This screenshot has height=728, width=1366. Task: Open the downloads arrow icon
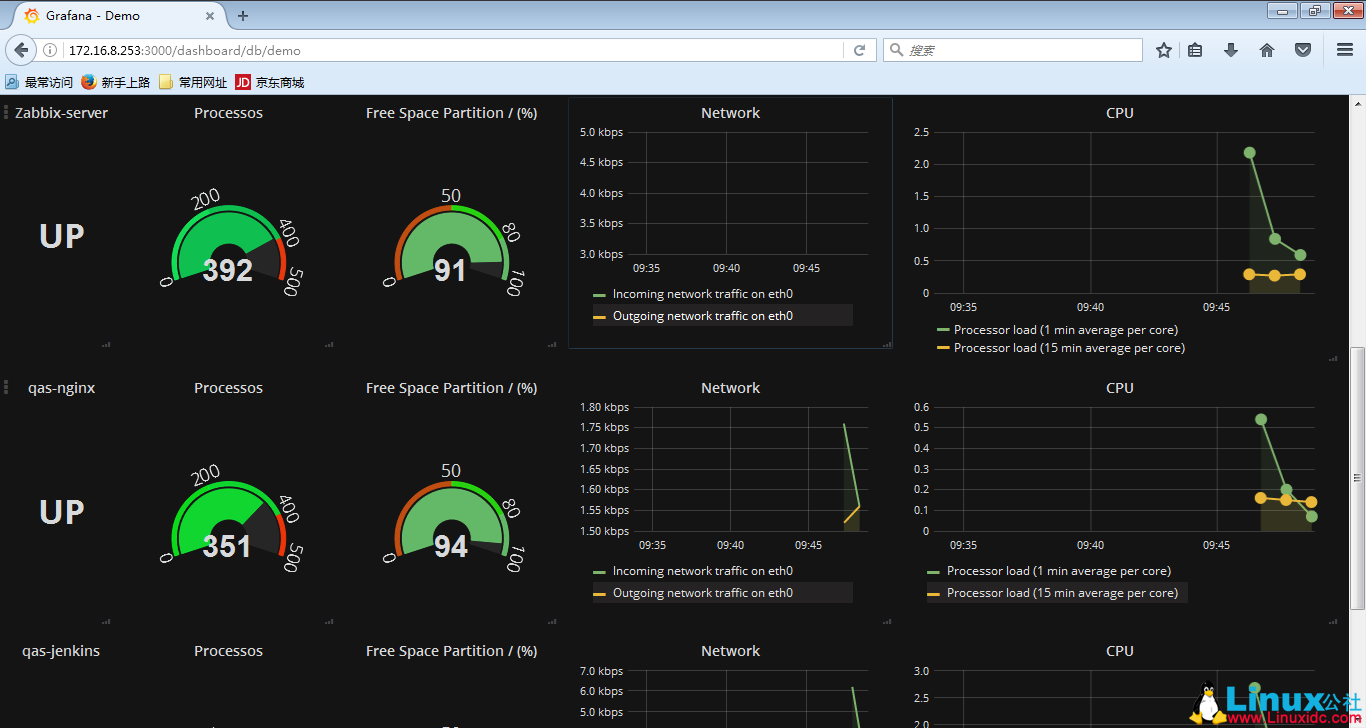pos(1231,50)
